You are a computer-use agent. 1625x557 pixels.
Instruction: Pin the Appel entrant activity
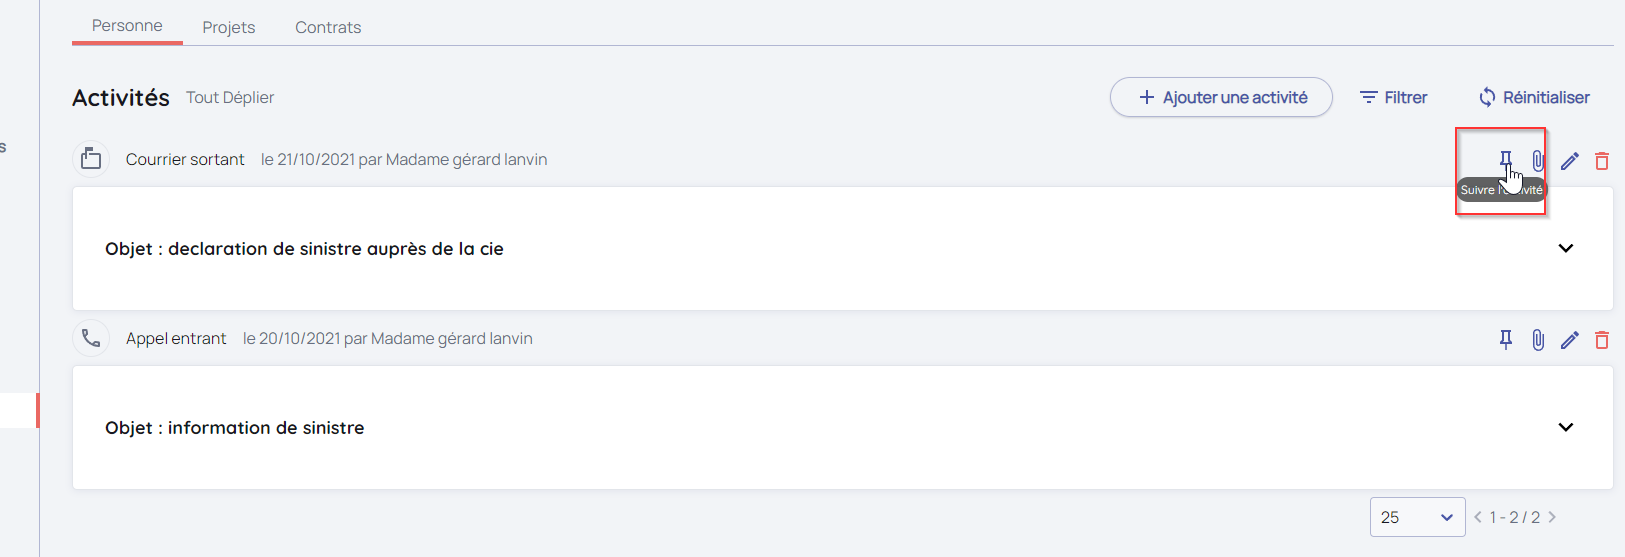(1506, 340)
